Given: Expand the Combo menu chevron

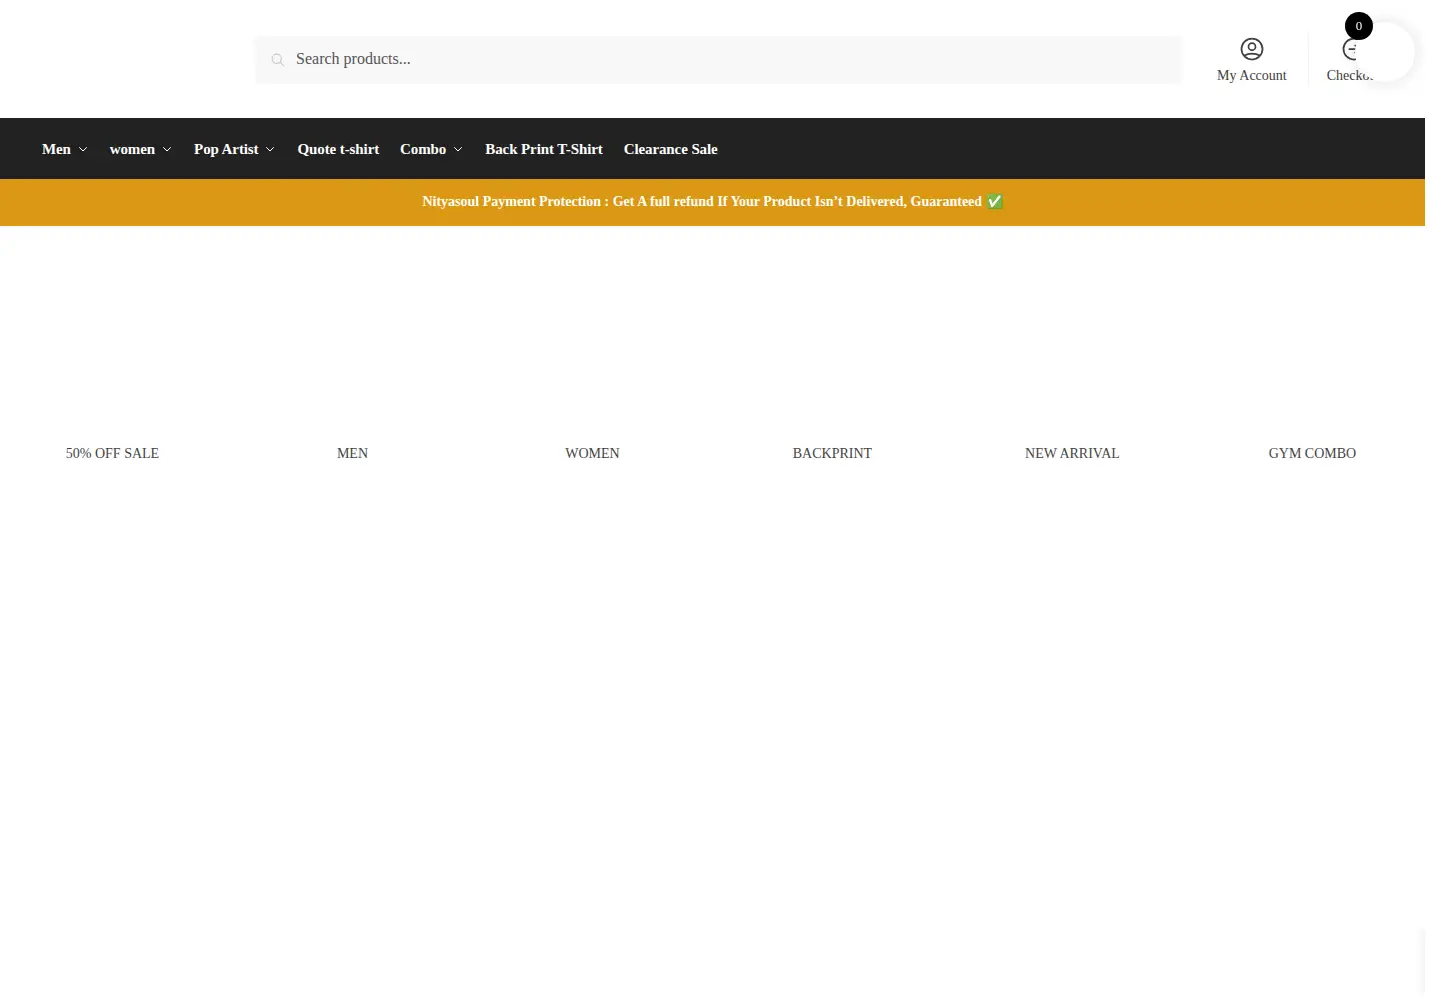Looking at the screenshot, I should 458,150.
